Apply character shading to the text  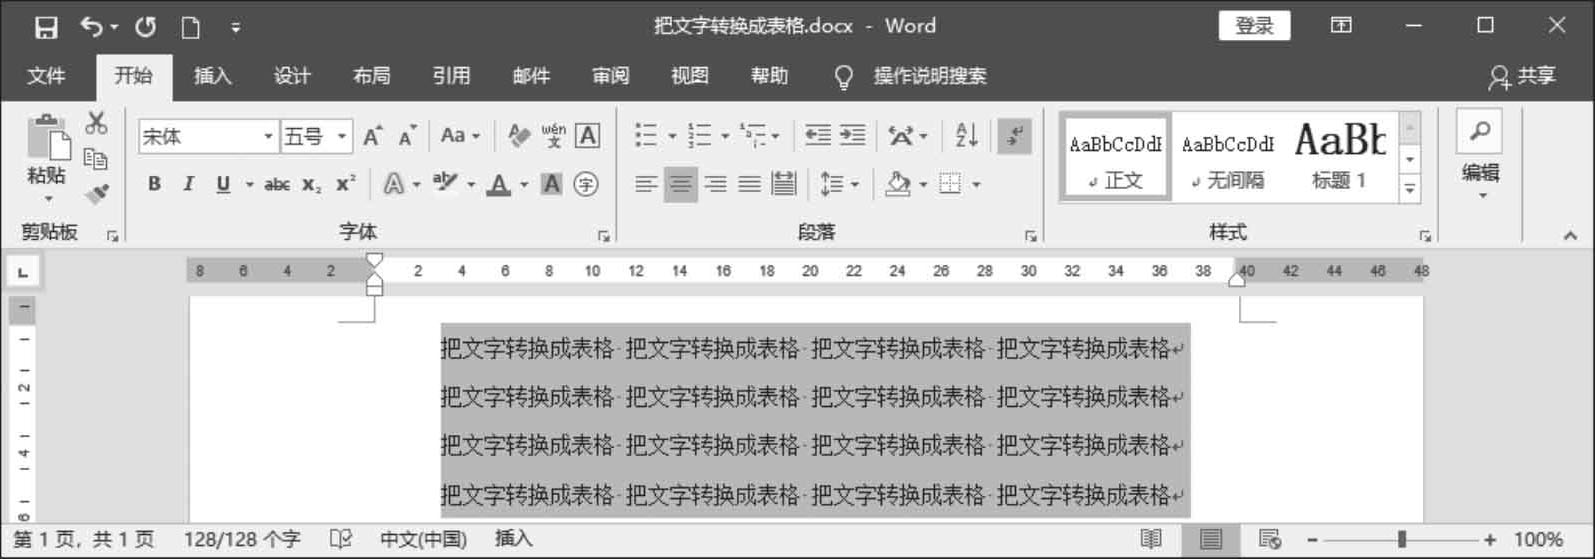pyautogui.click(x=551, y=184)
